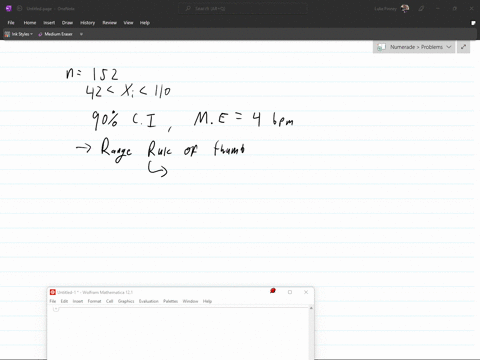Click the OneNote search box
Image resolution: width=480 pixels, height=360 pixels.
pyautogui.click(x=243, y=8)
